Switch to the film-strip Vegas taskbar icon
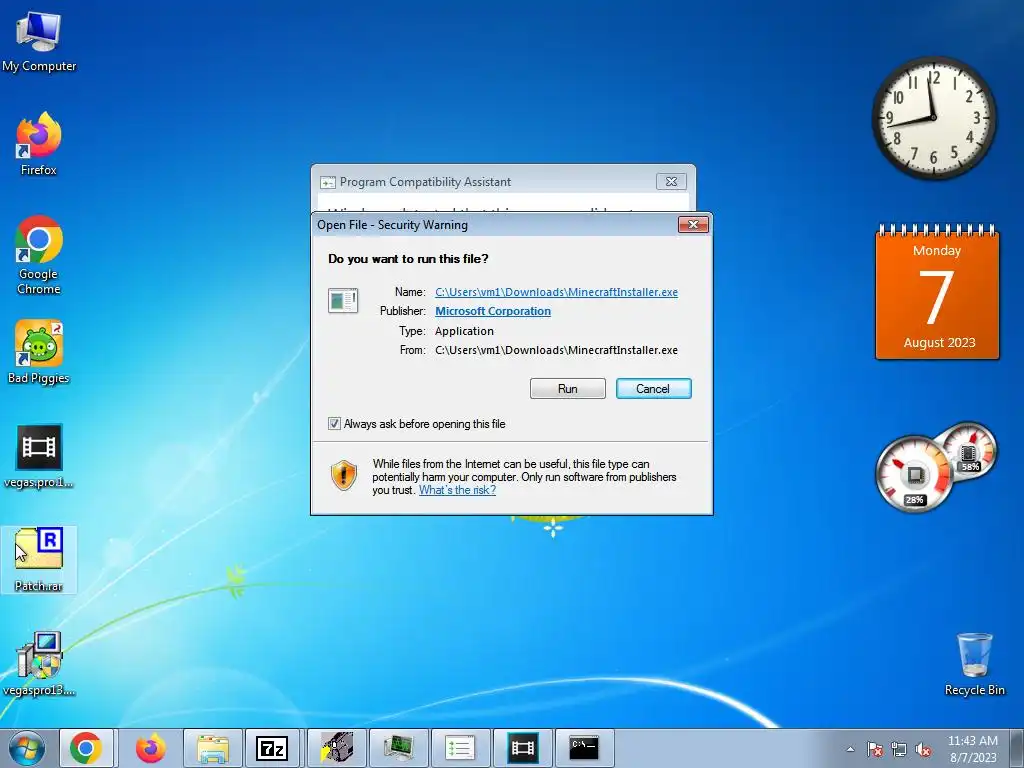The image size is (1024, 768). coord(522,748)
